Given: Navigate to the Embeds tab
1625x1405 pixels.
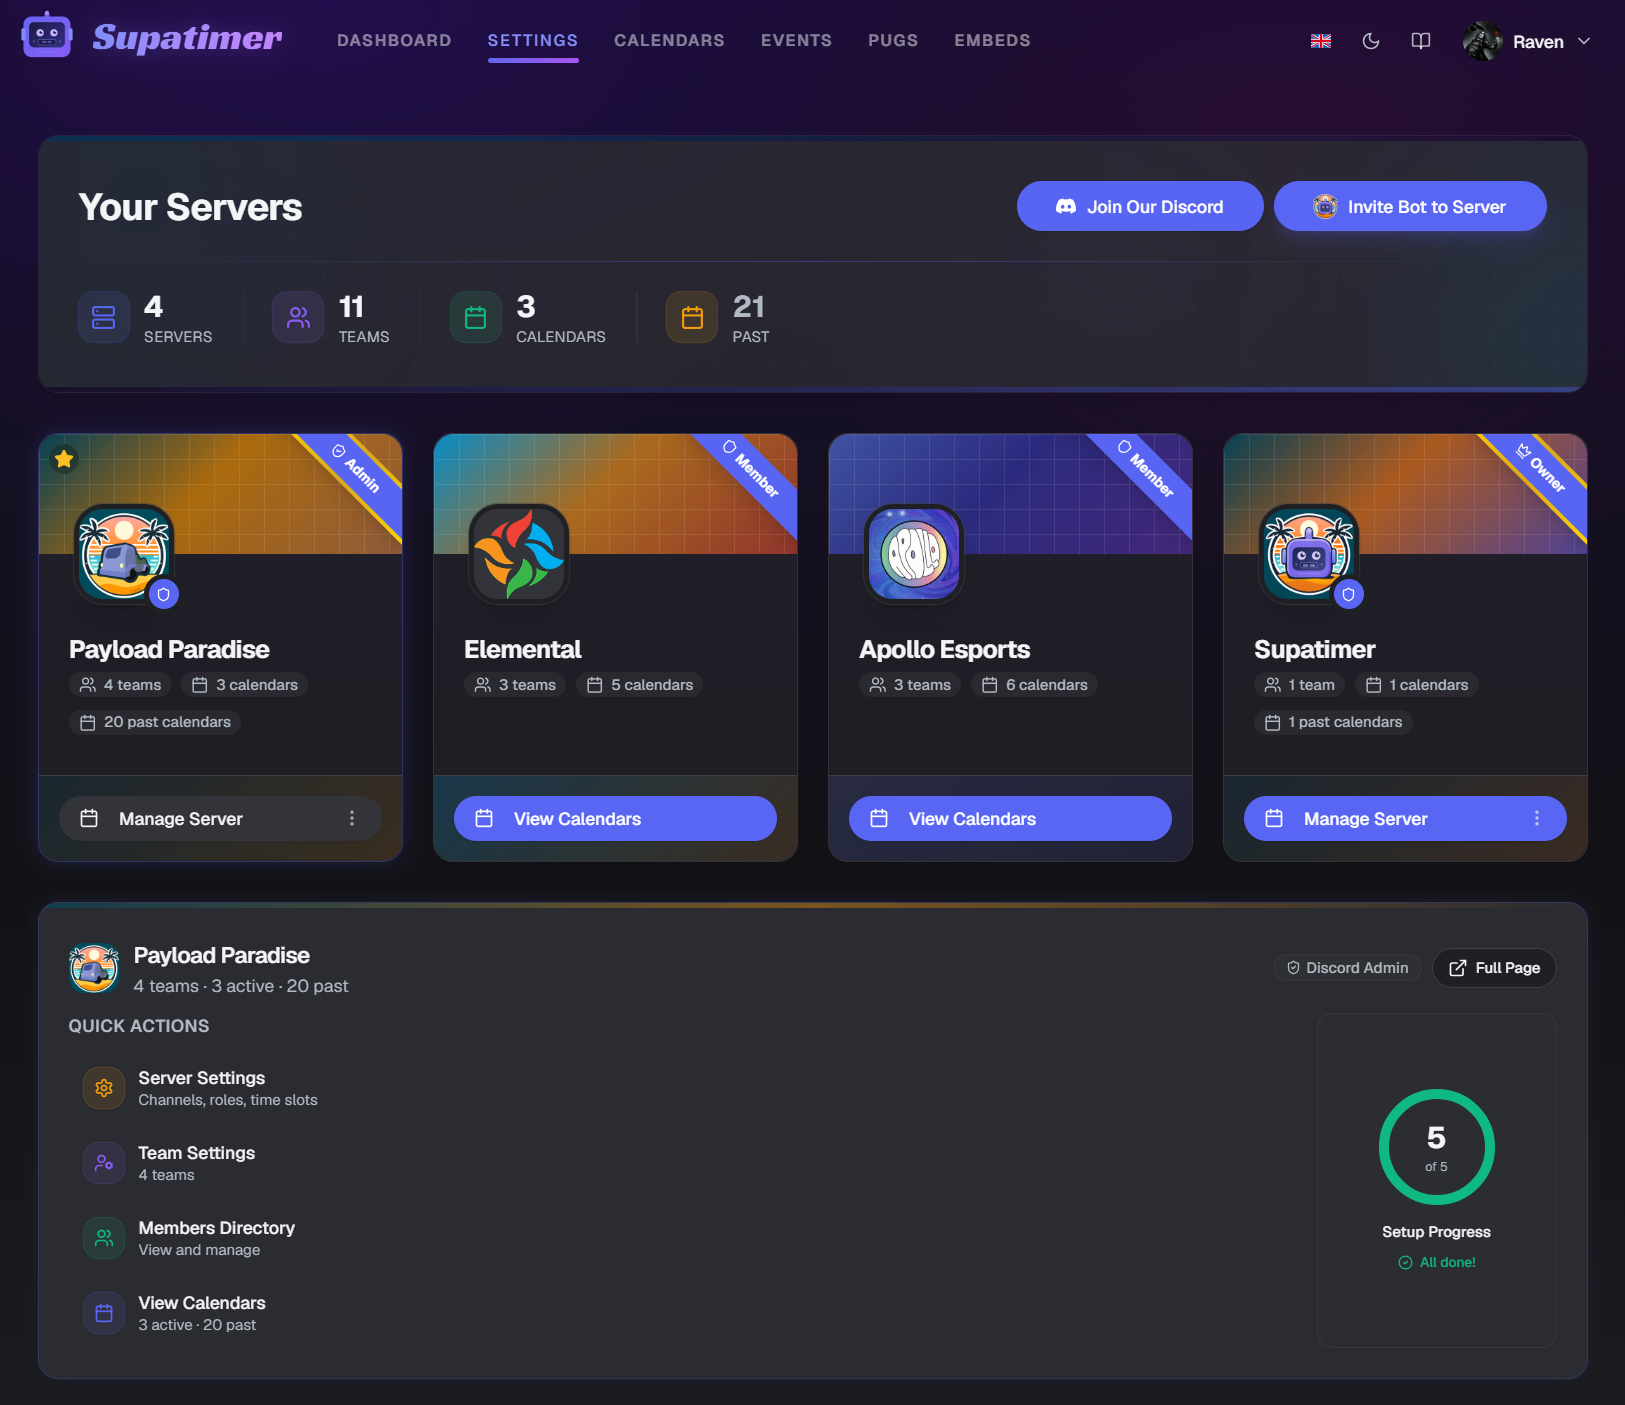Looking at the screenshot, I should [x=992, y=40].
